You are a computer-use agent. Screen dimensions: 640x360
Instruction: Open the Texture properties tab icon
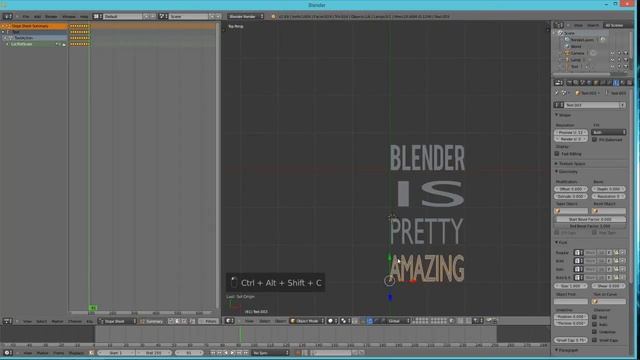tap(629, 83)
